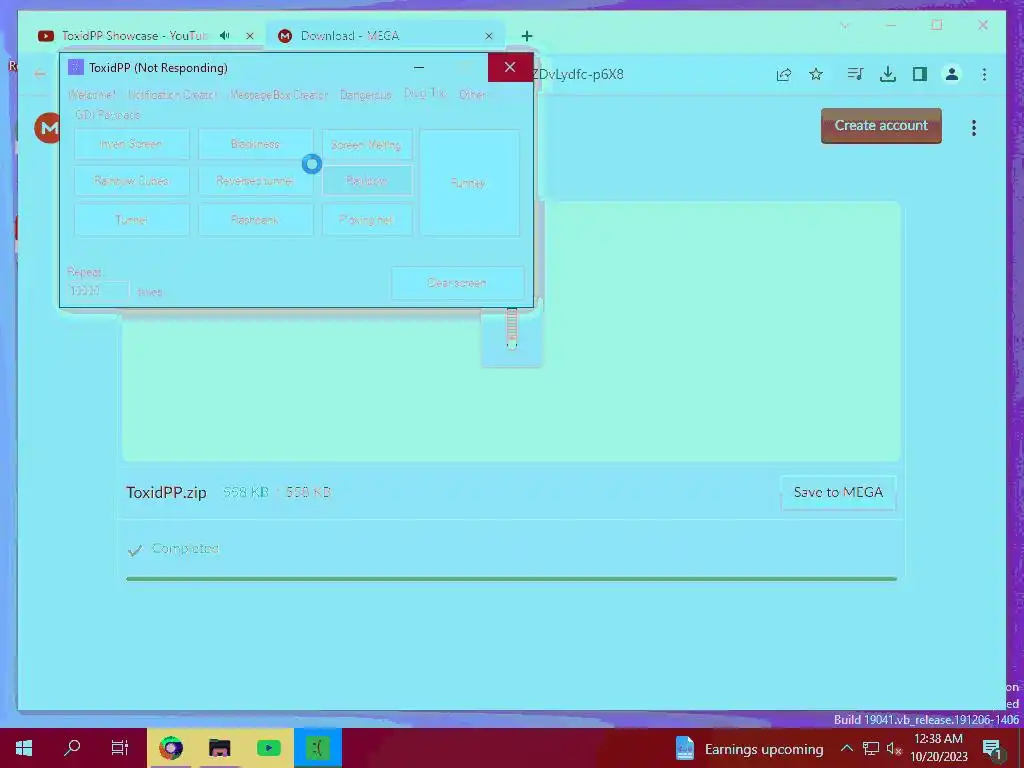This screenshot has width=1024, height=768.
Task: Select the GDI Payloads tab
Action: [x=108, y=115]
